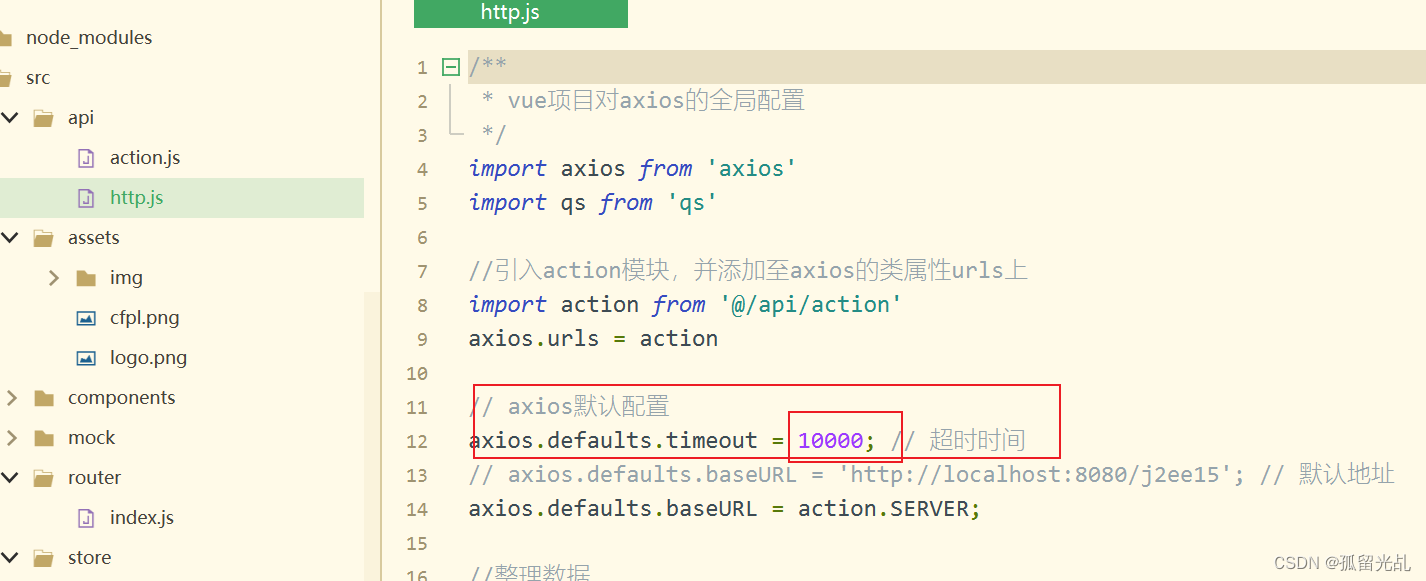Click the logo.png image file icon
Image resolution: width=1426 pixels, height=581 pixels.
click(87, 358)
